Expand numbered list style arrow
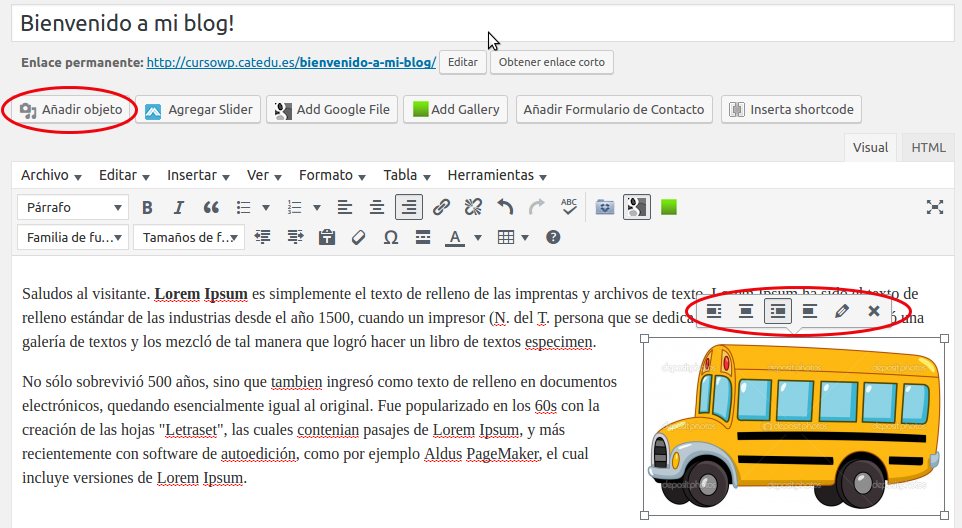 (317, 208)
